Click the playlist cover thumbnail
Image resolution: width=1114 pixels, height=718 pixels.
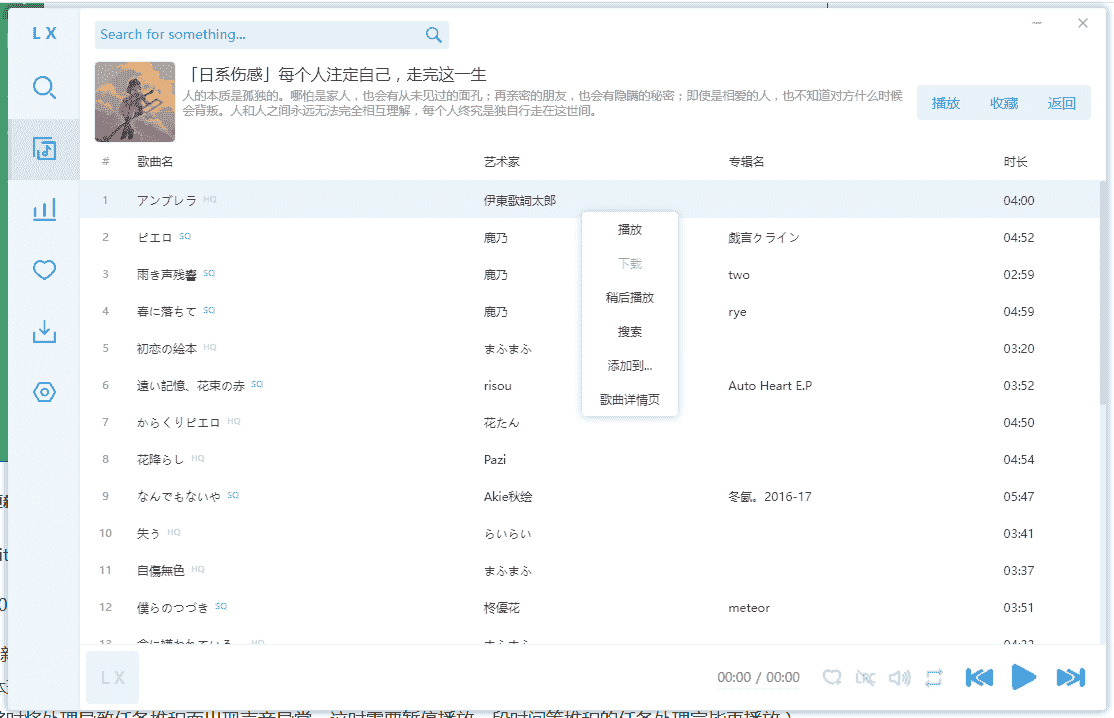135,102
